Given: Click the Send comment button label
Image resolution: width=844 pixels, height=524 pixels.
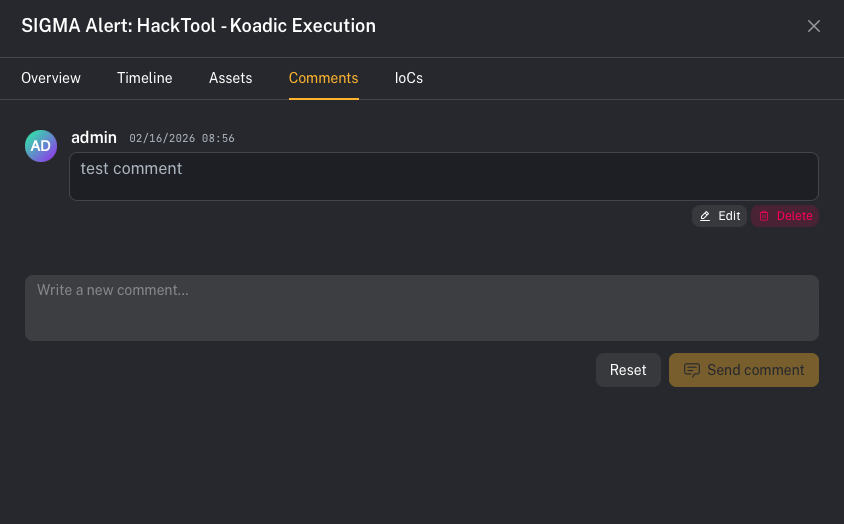Looking at the screenshot, I should [755, 370].
